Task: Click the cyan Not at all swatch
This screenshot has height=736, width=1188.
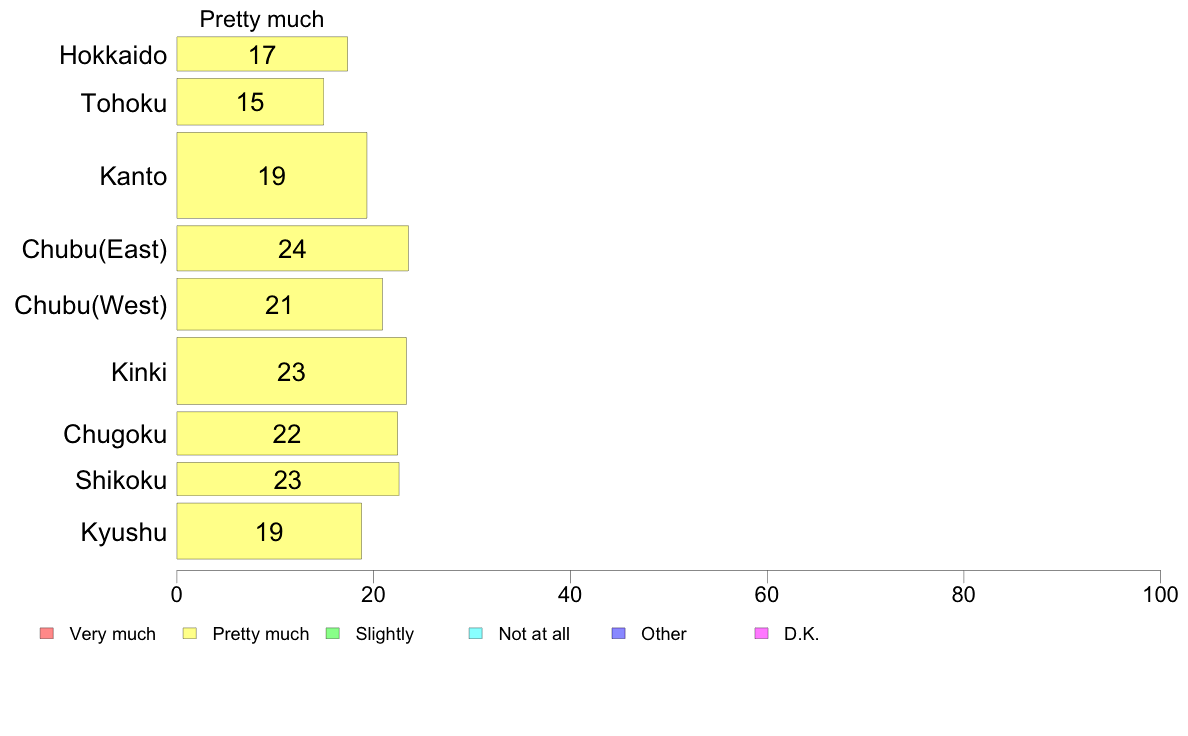Action: pyautogui.click(x=476, y=633)
